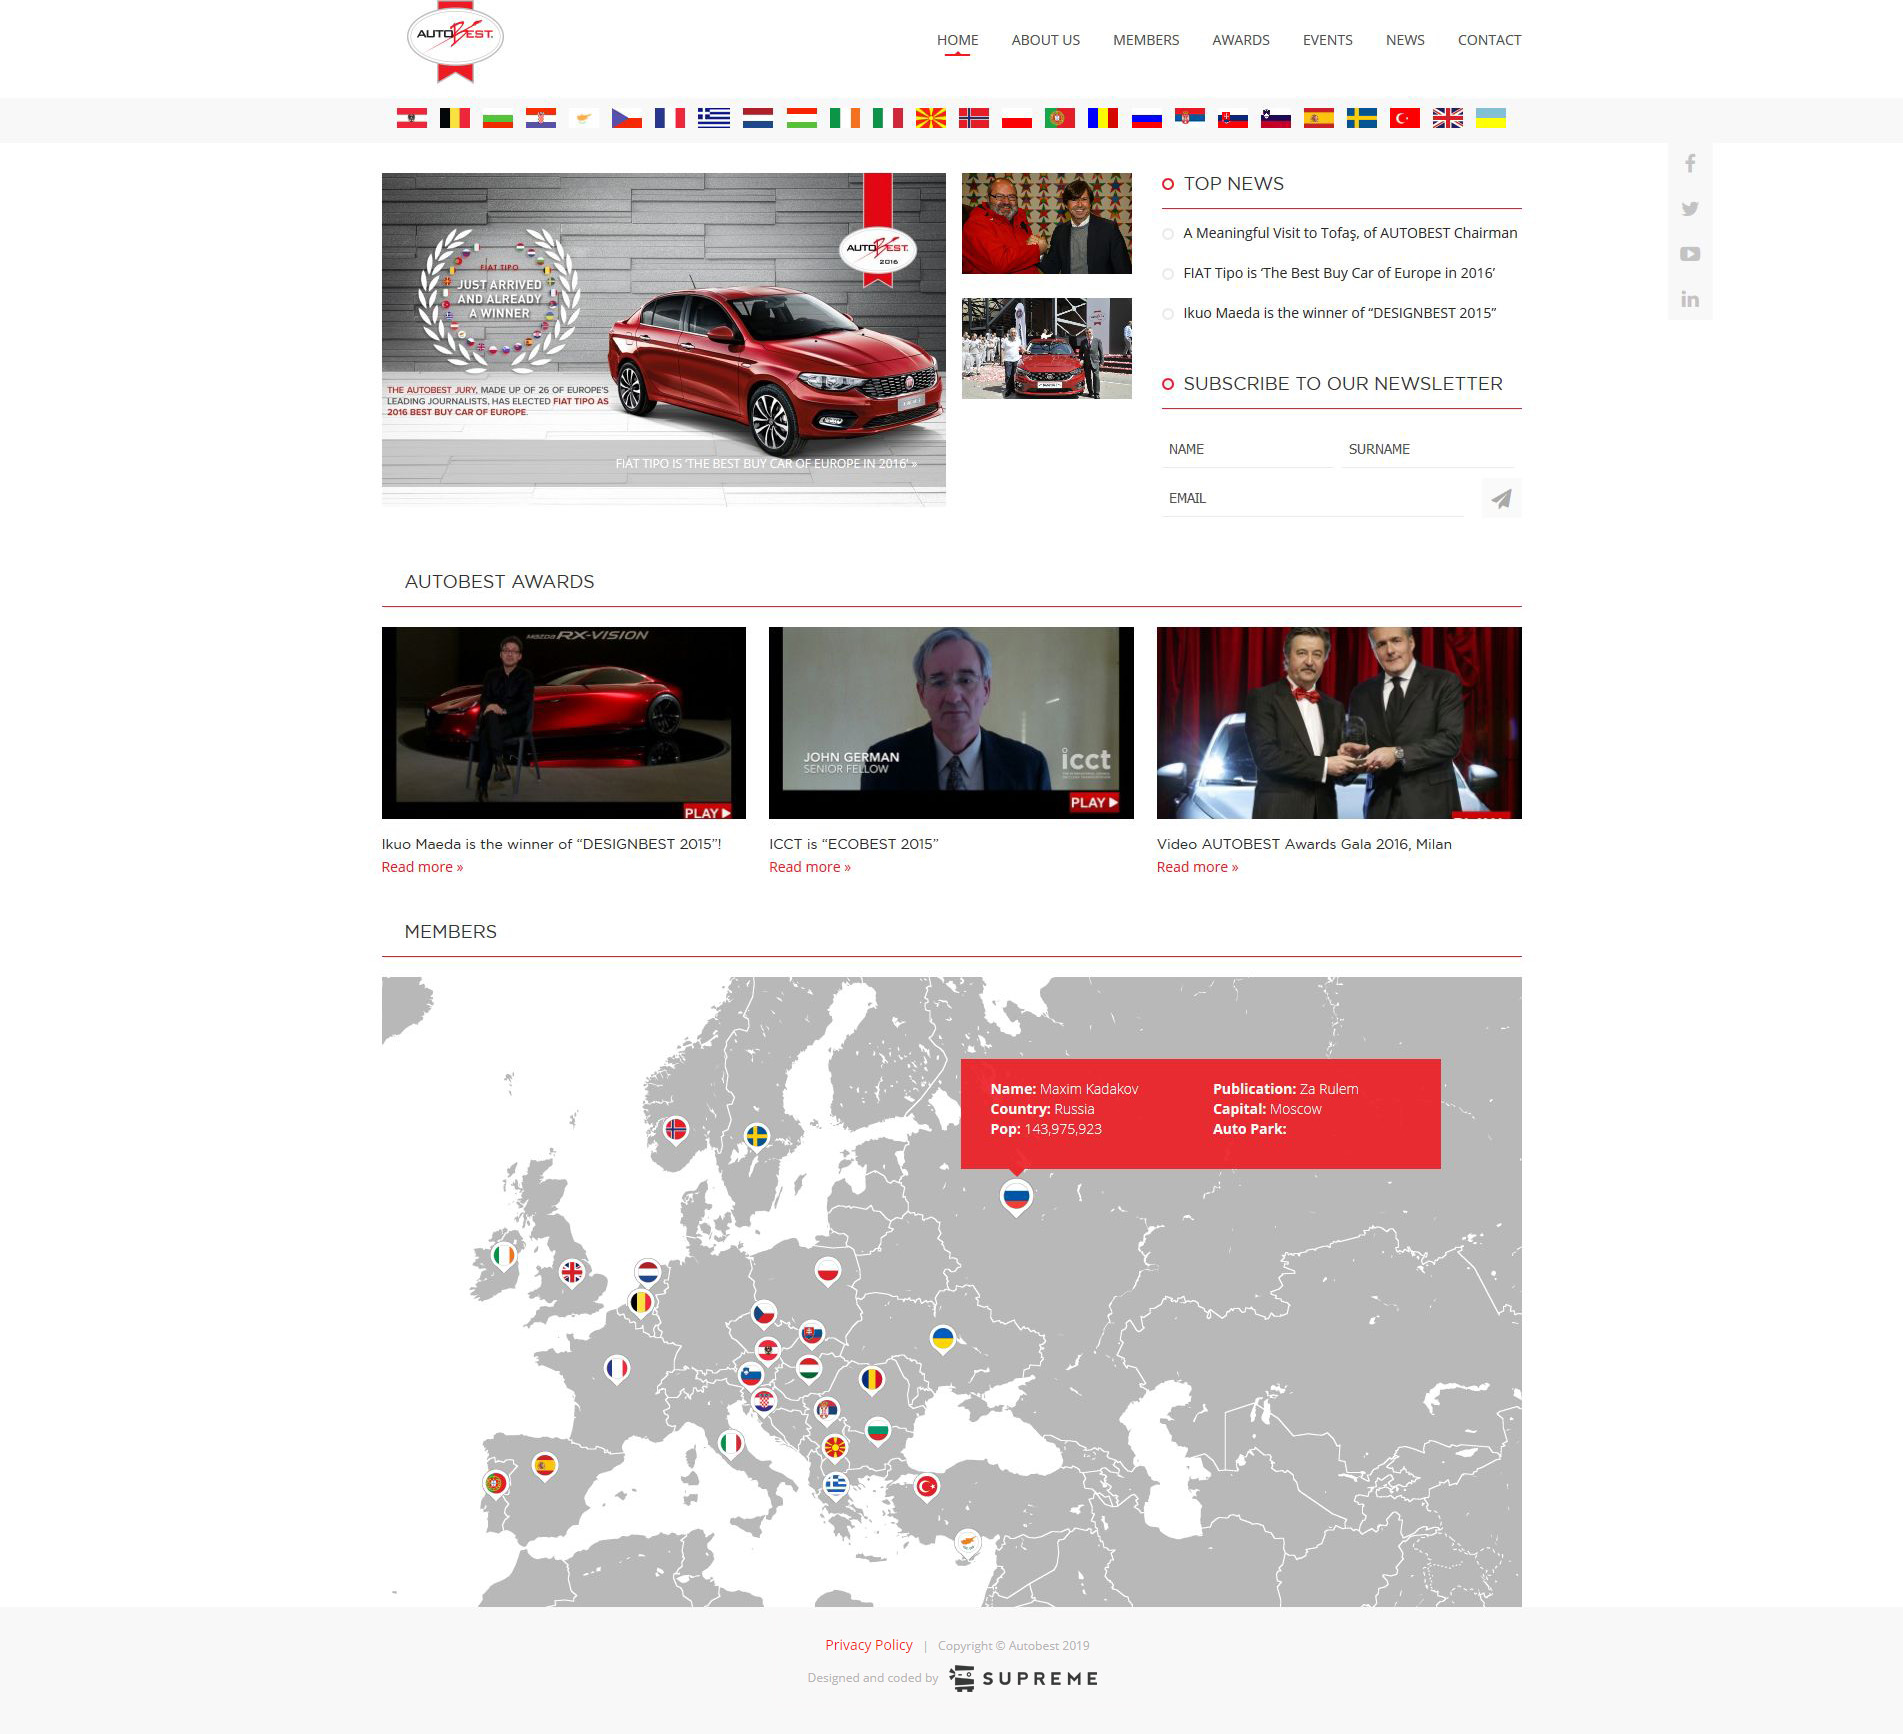Open the 'FIAT Tipo is The Best Buy Car' news link
Screen dimensions: 1903x1734
click(x=1339, y=273)
